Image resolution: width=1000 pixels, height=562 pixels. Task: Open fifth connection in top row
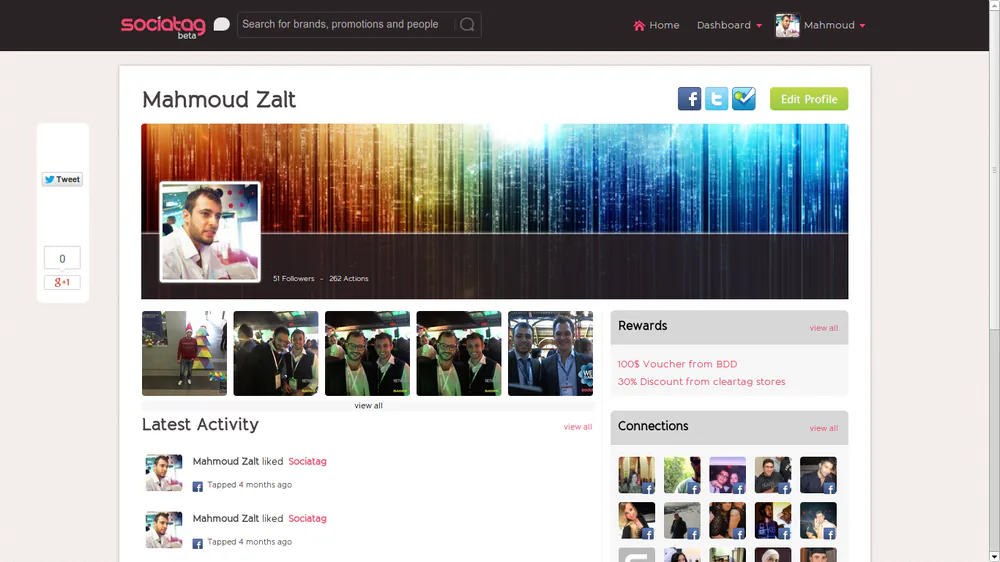tap(818, 475)
